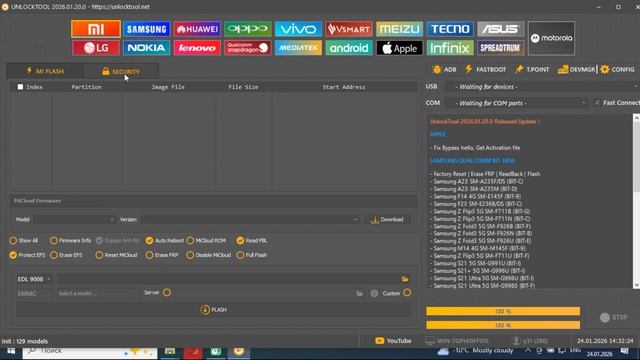
Task: Toggle the Fast Connect checkbox
Action: [597, 103]
